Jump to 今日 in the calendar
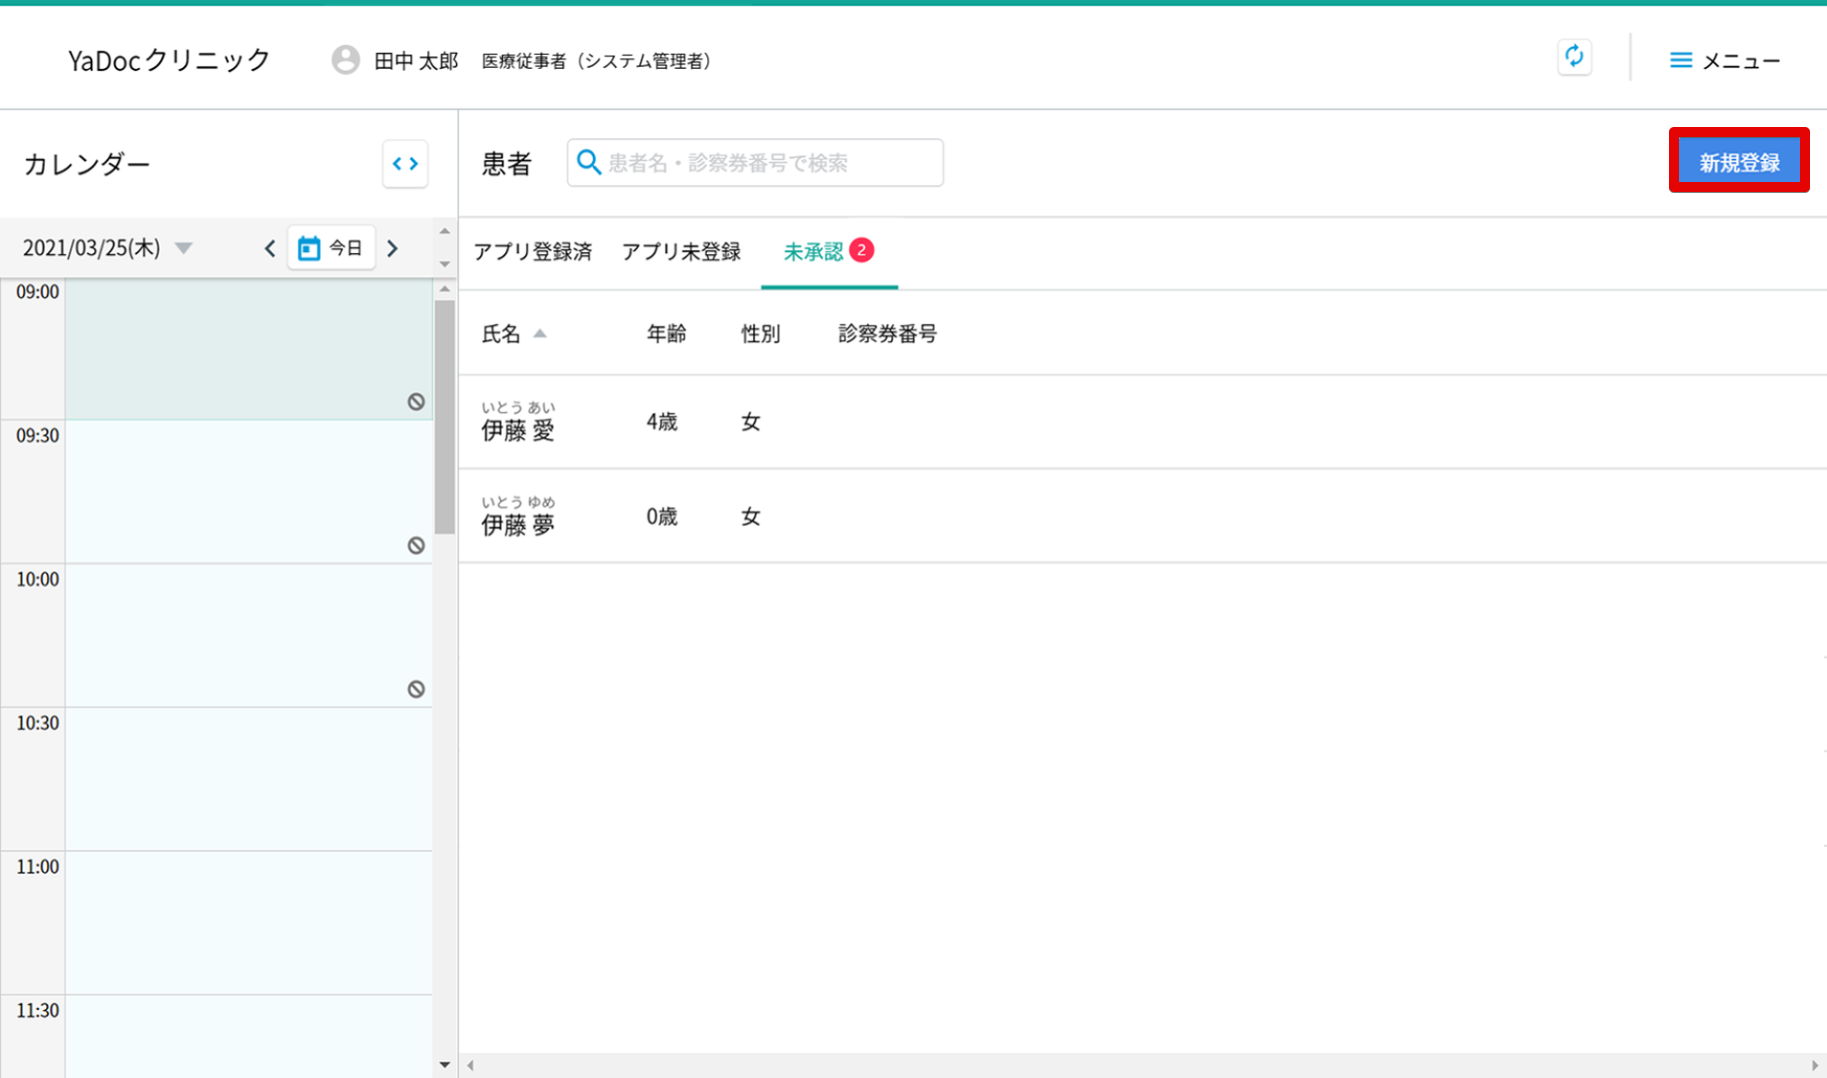This screenshot has height=1078, width=1827. pos(331,248)
